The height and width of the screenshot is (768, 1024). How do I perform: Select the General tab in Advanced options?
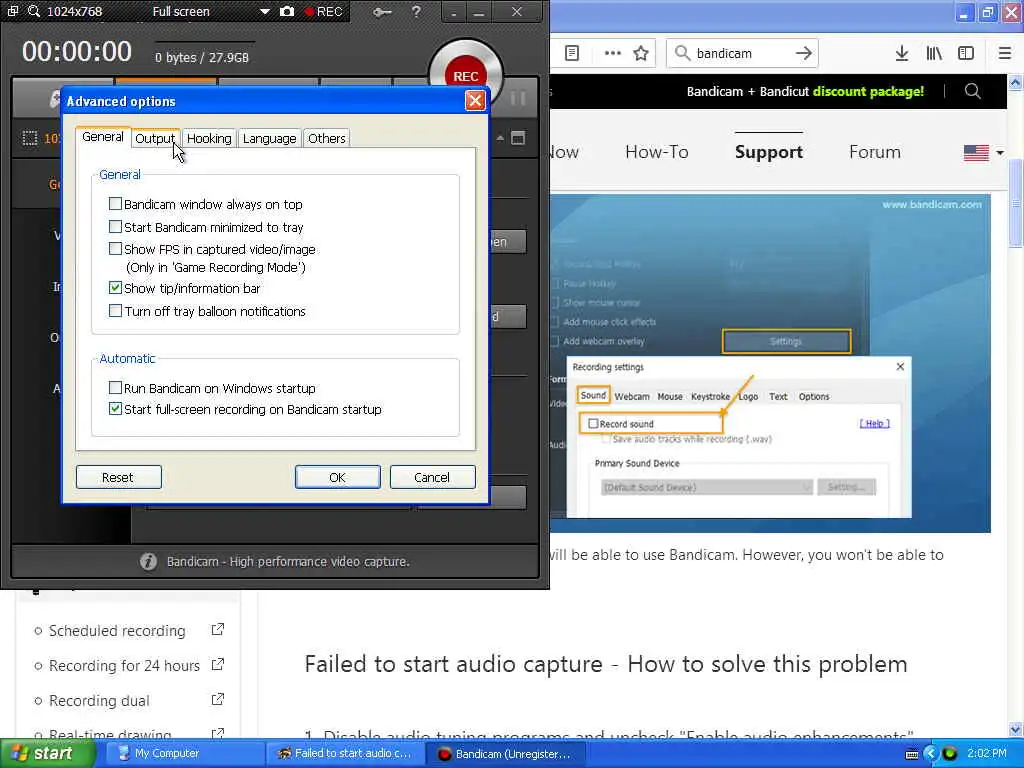pyautogui.click(x=103, y=136)
